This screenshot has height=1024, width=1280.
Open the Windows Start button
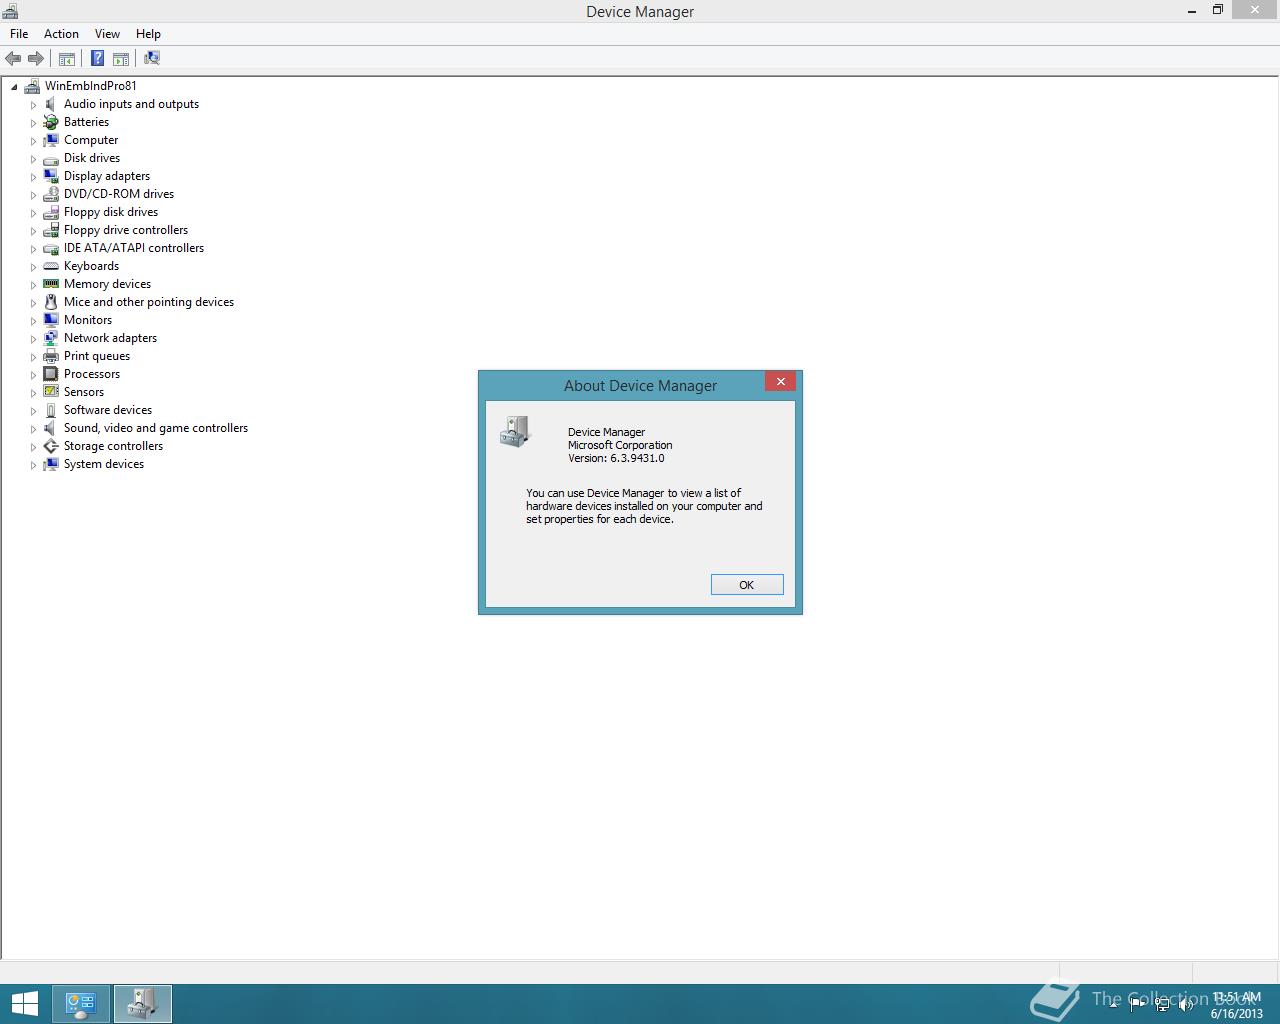pyautogui.click(x=24, y=1004)
